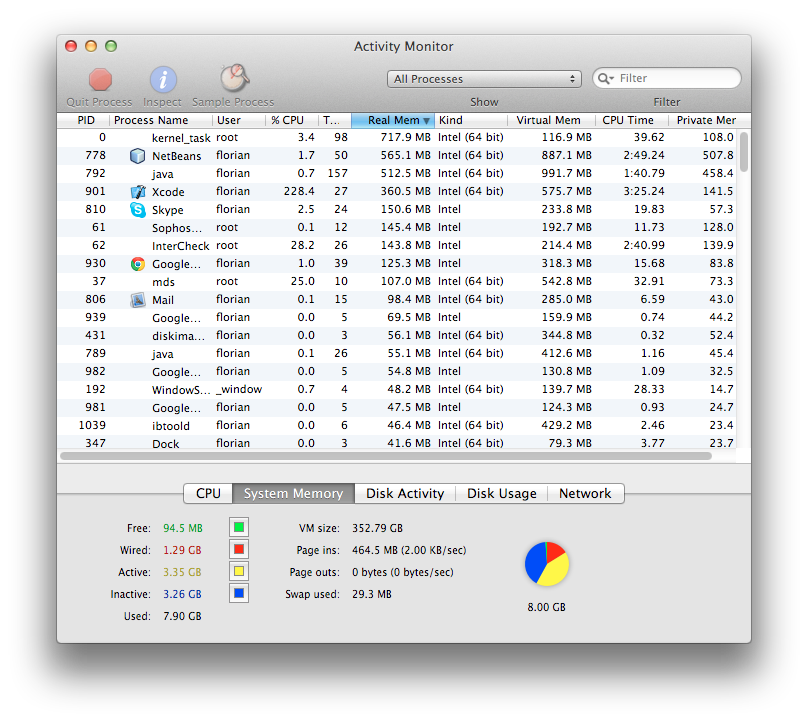Select the Skype process icon

(138, 210)
